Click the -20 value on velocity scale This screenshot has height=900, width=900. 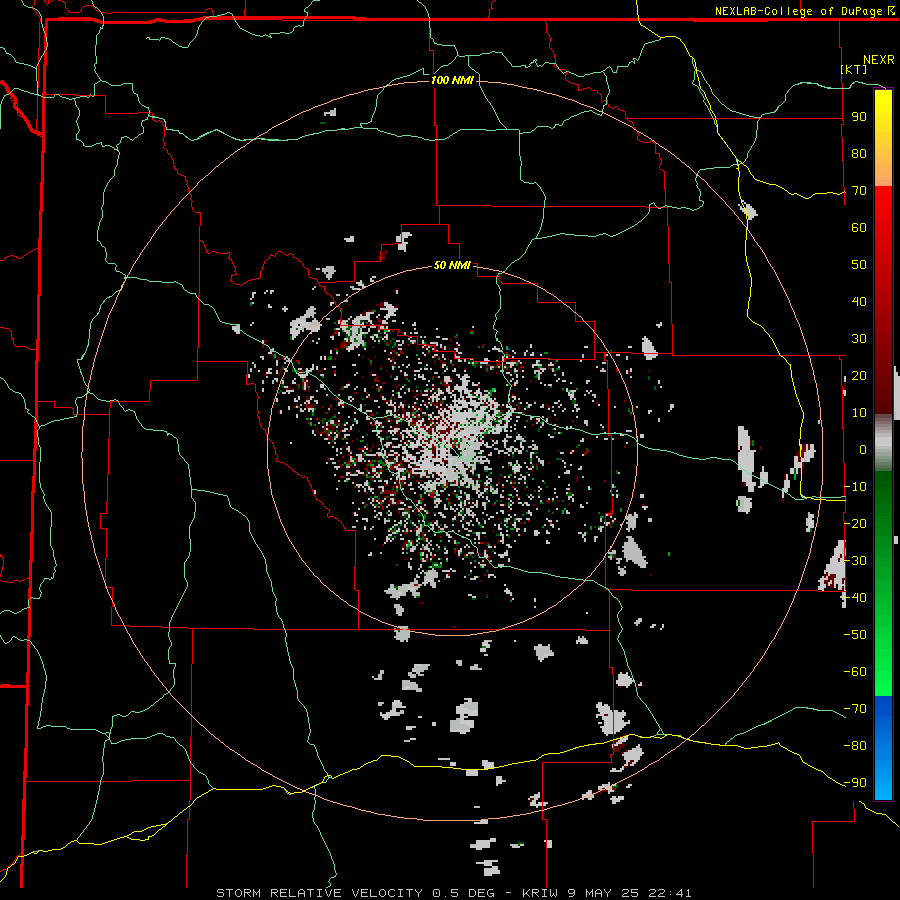click(855, 523)
